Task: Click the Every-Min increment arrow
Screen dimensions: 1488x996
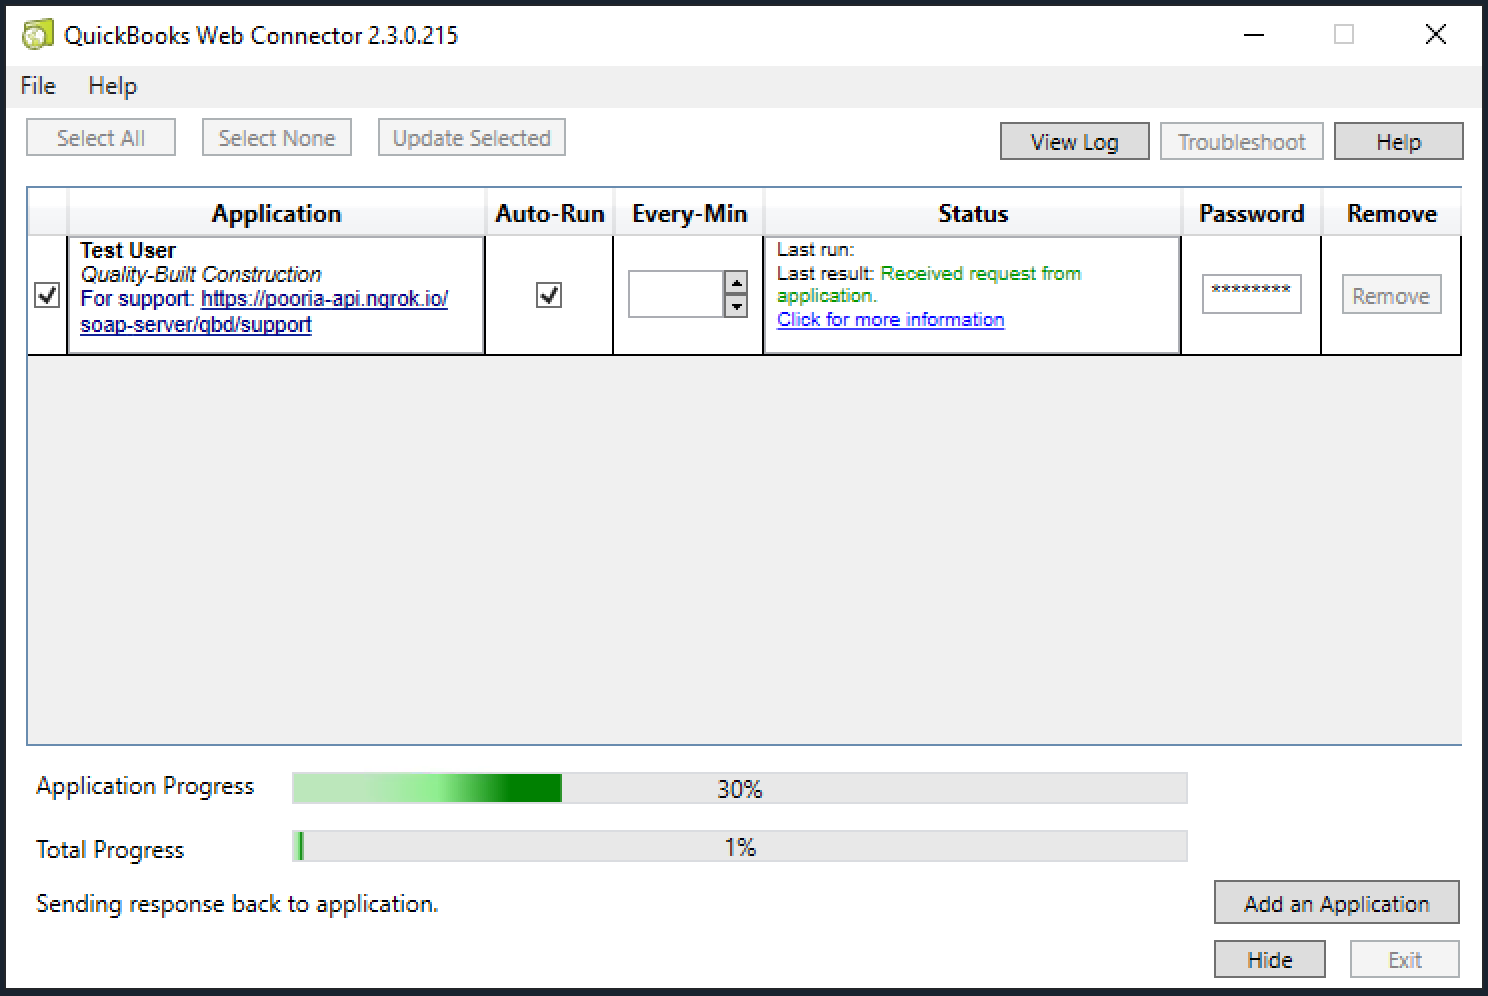Action: (x=737, y=282)
